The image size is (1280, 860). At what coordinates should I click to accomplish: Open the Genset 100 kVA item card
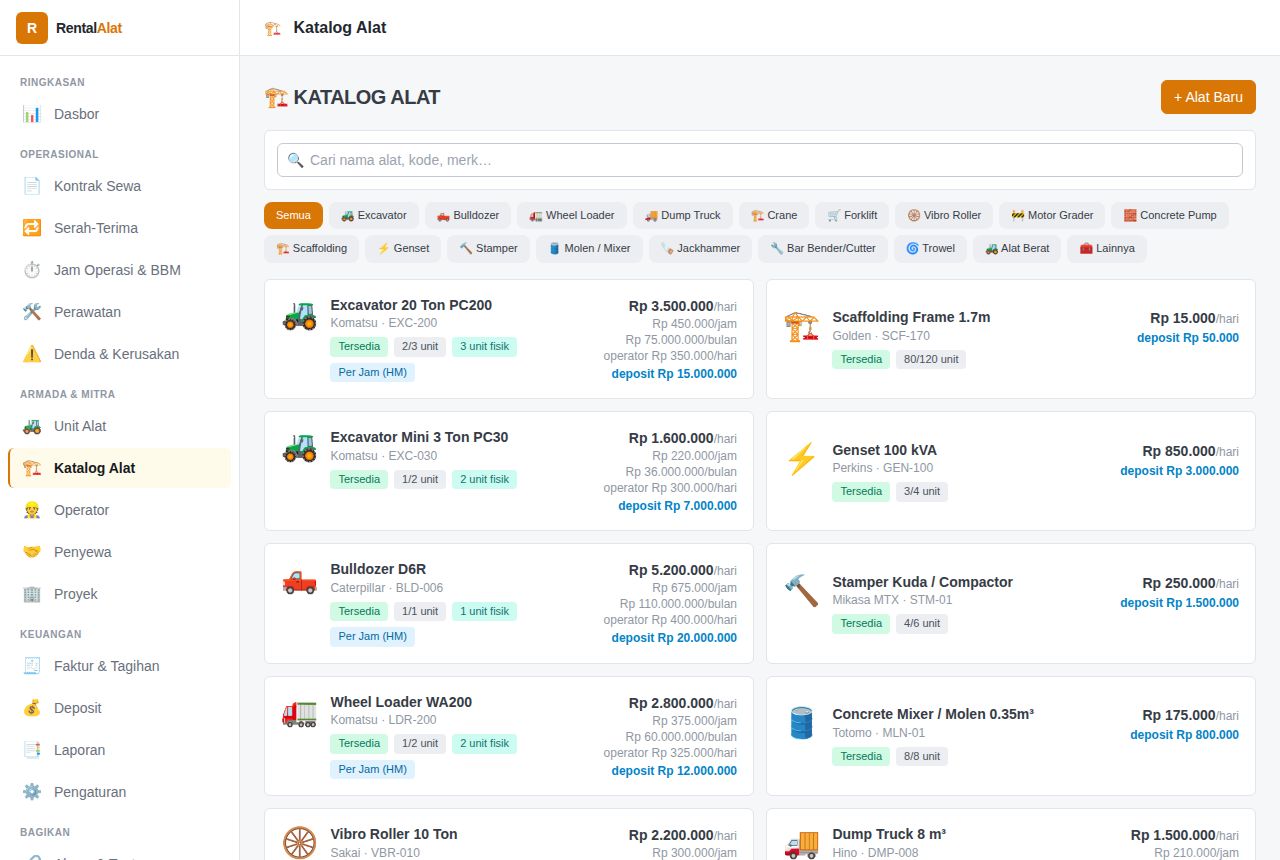coord(1011,471)
